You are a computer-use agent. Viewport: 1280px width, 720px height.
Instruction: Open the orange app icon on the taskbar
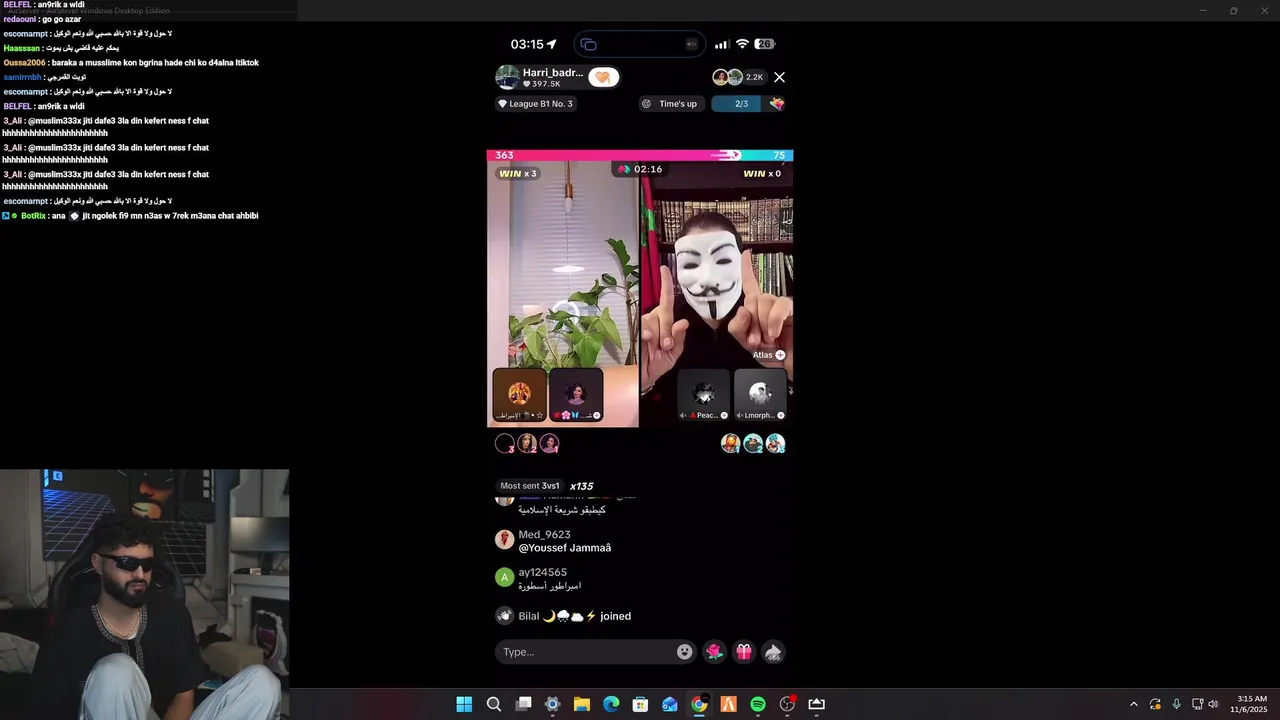click(x=729, y=704)
